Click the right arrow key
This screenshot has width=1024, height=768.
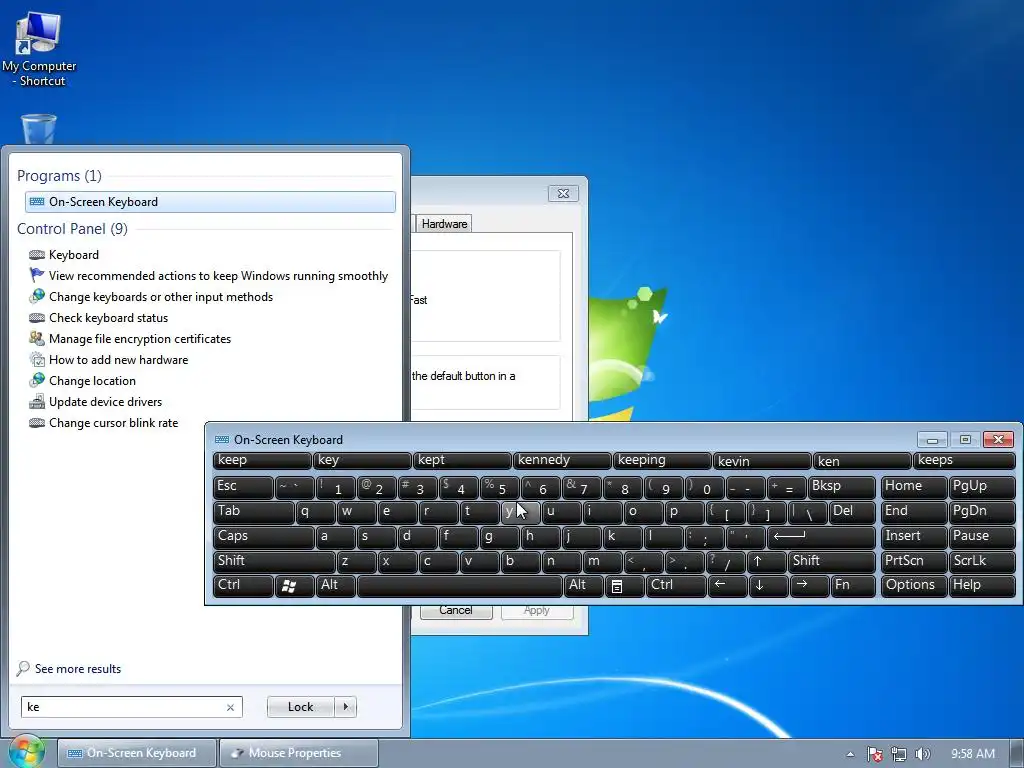(x=809, y=586)
